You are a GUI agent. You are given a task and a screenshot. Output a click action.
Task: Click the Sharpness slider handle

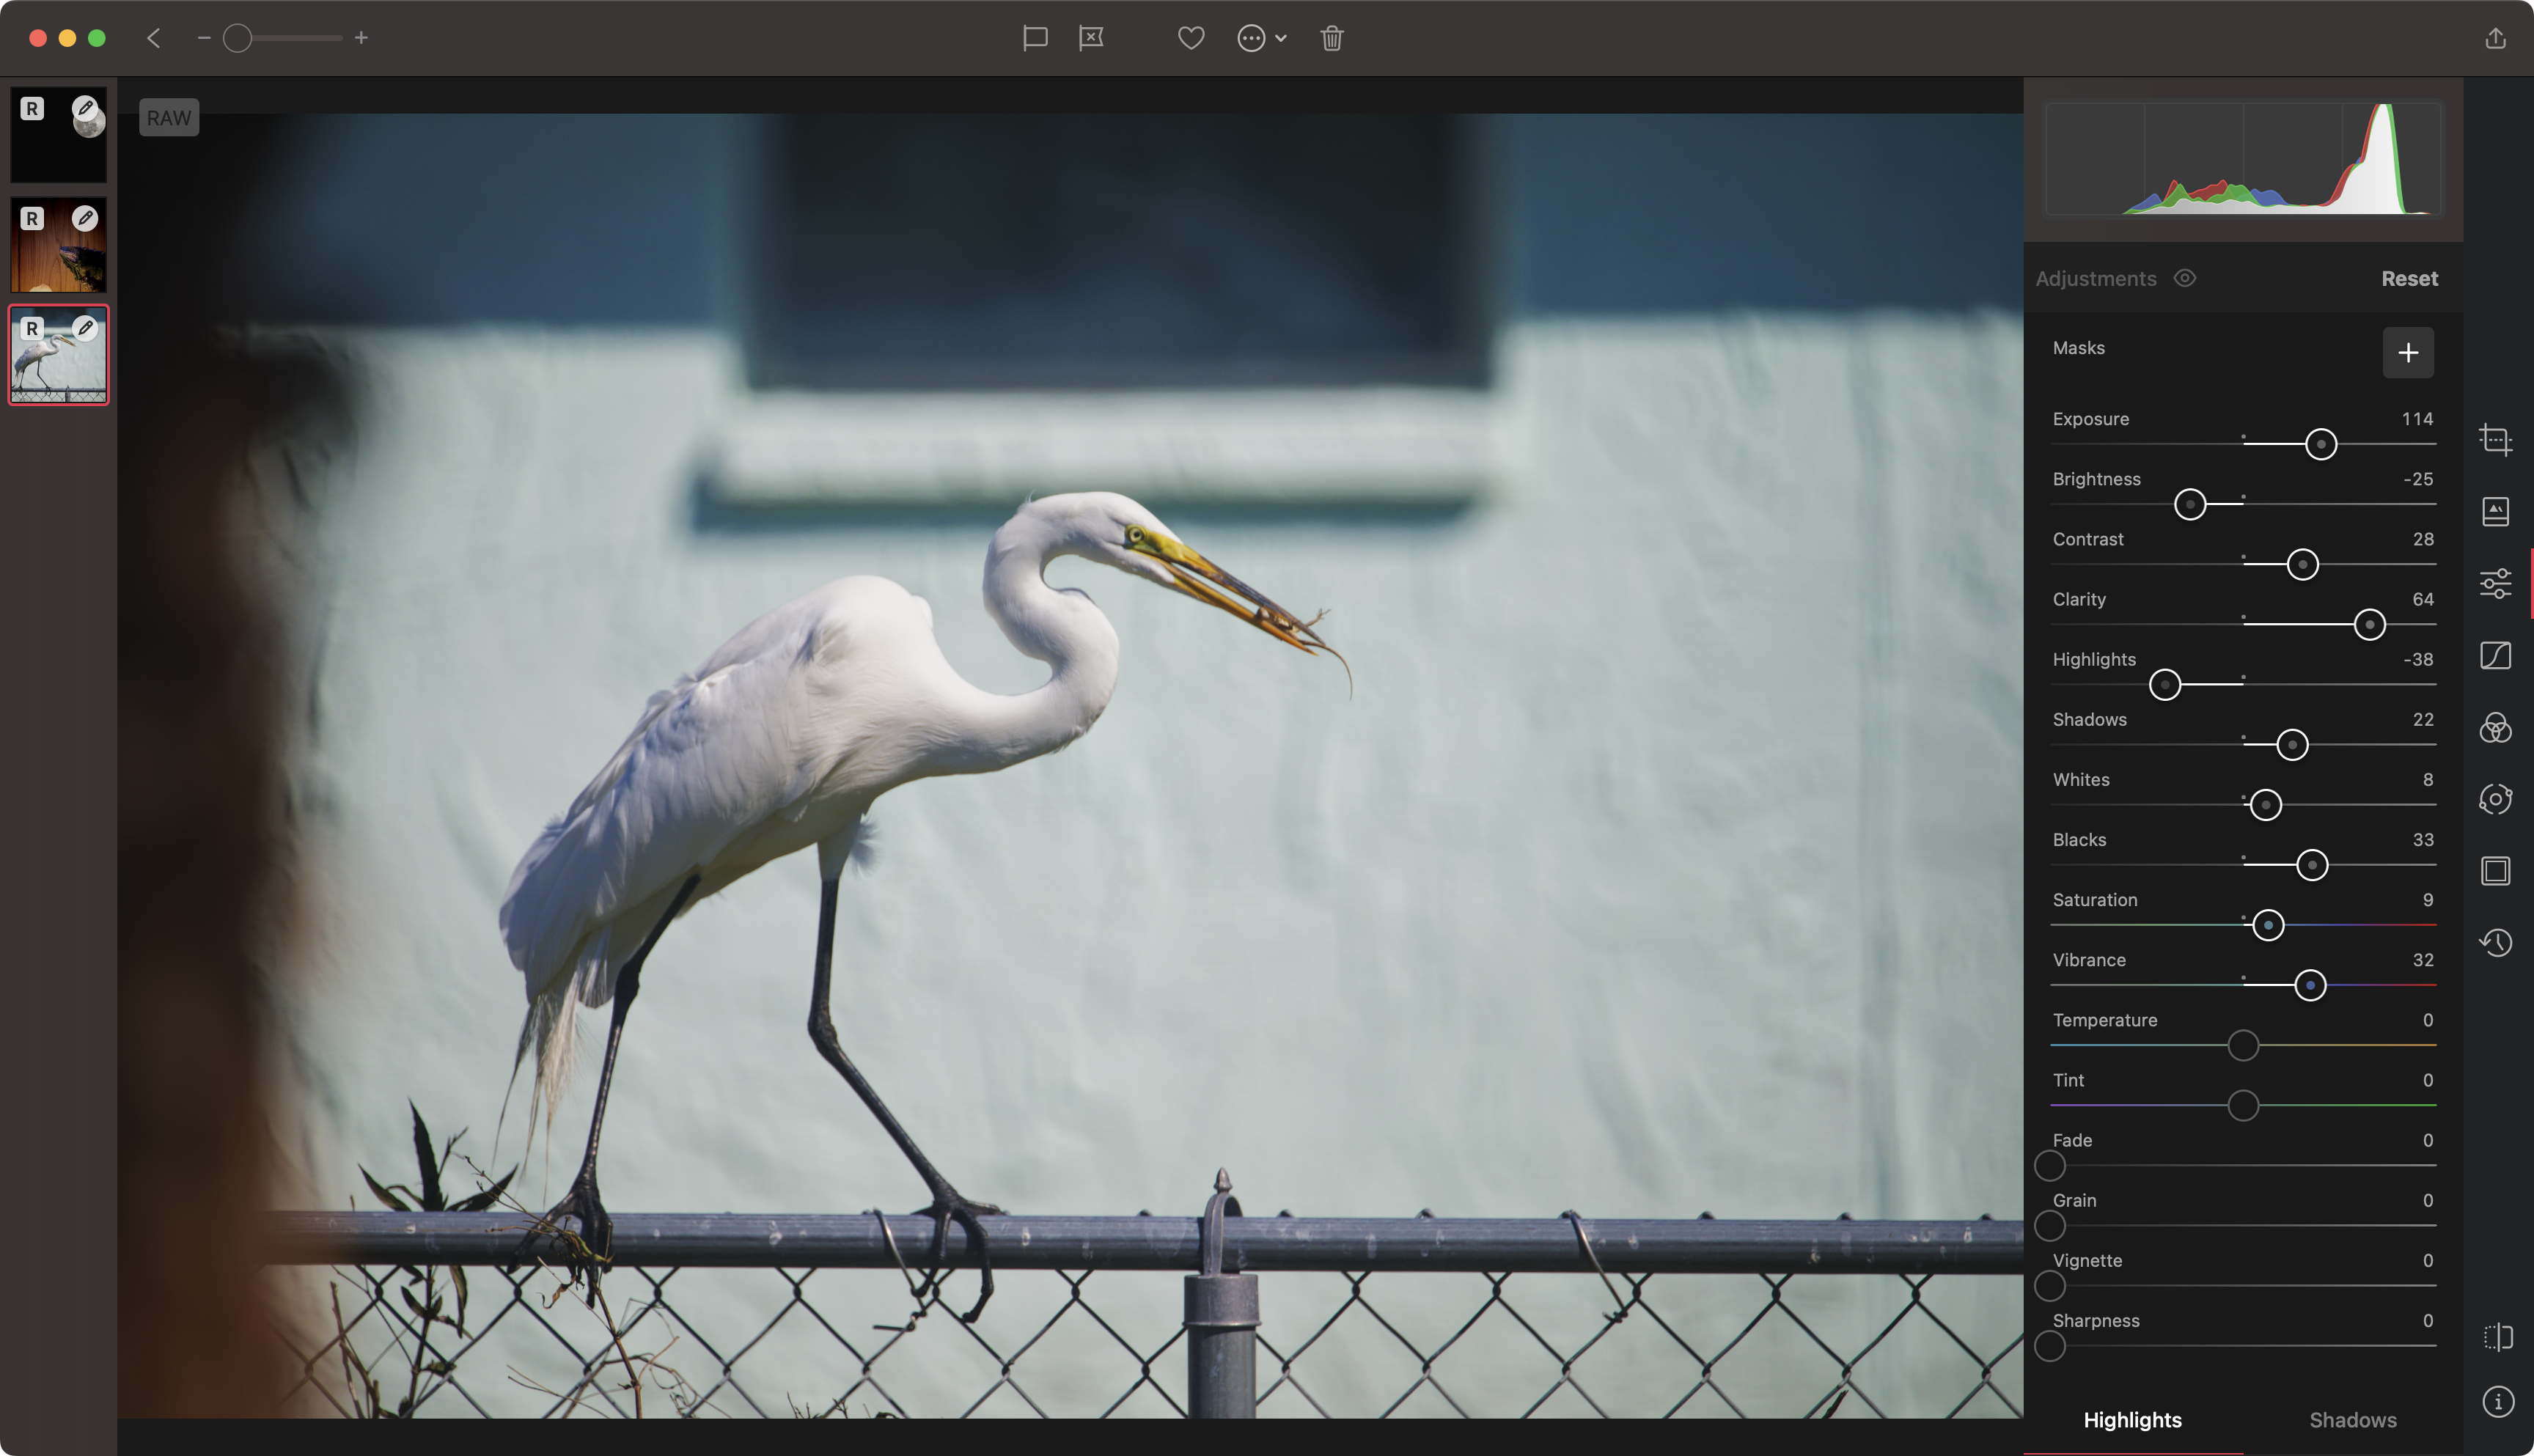[2050, 1346]
